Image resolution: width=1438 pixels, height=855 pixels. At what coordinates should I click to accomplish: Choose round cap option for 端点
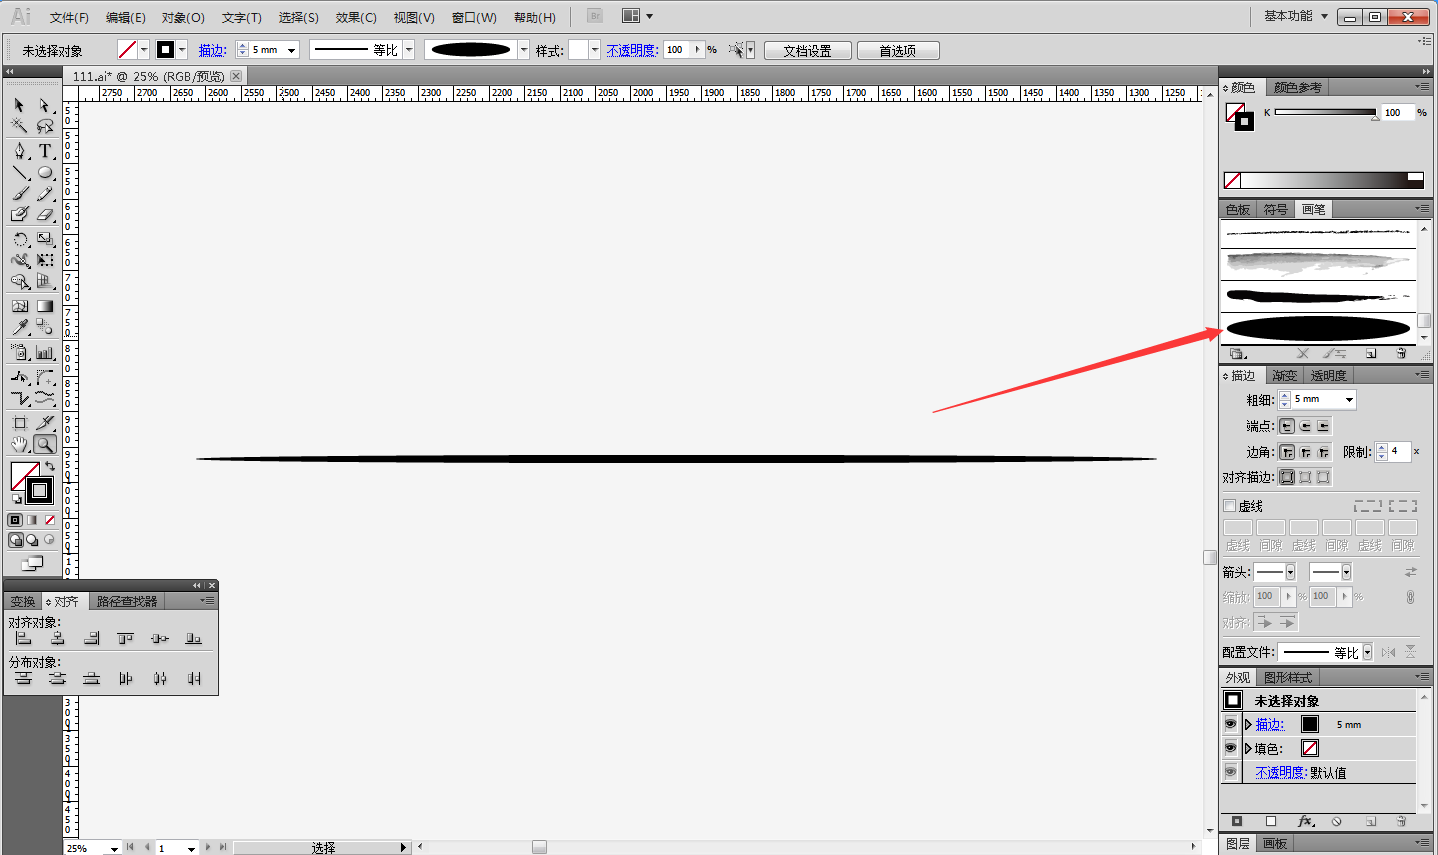(x=1305, y=426)
